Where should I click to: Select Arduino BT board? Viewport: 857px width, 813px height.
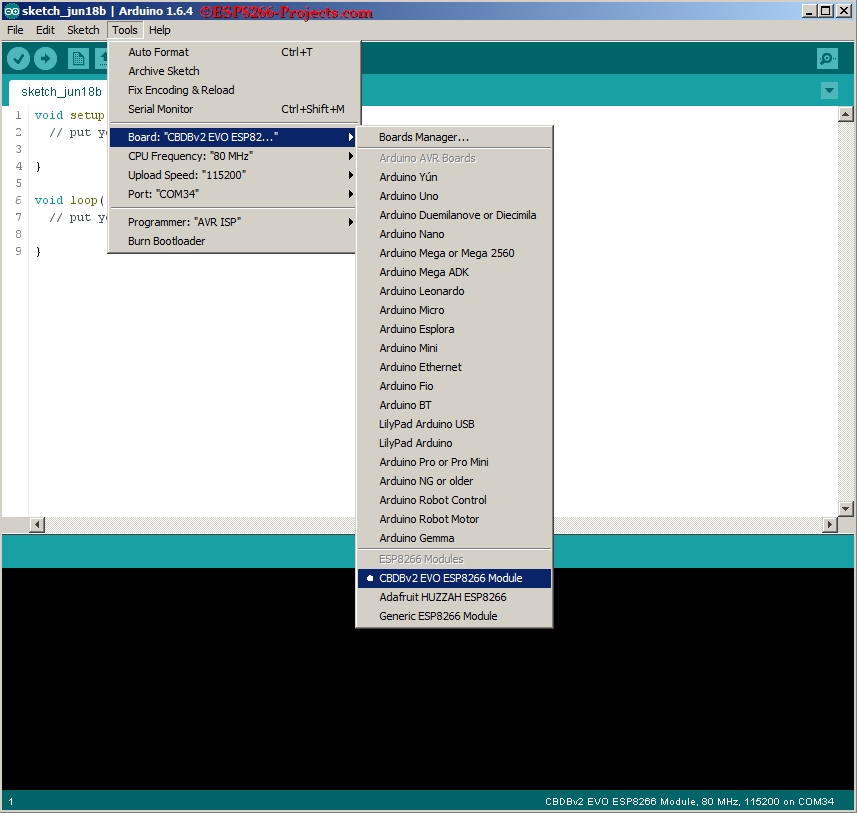pyautogui.click(x=454, y=405)
